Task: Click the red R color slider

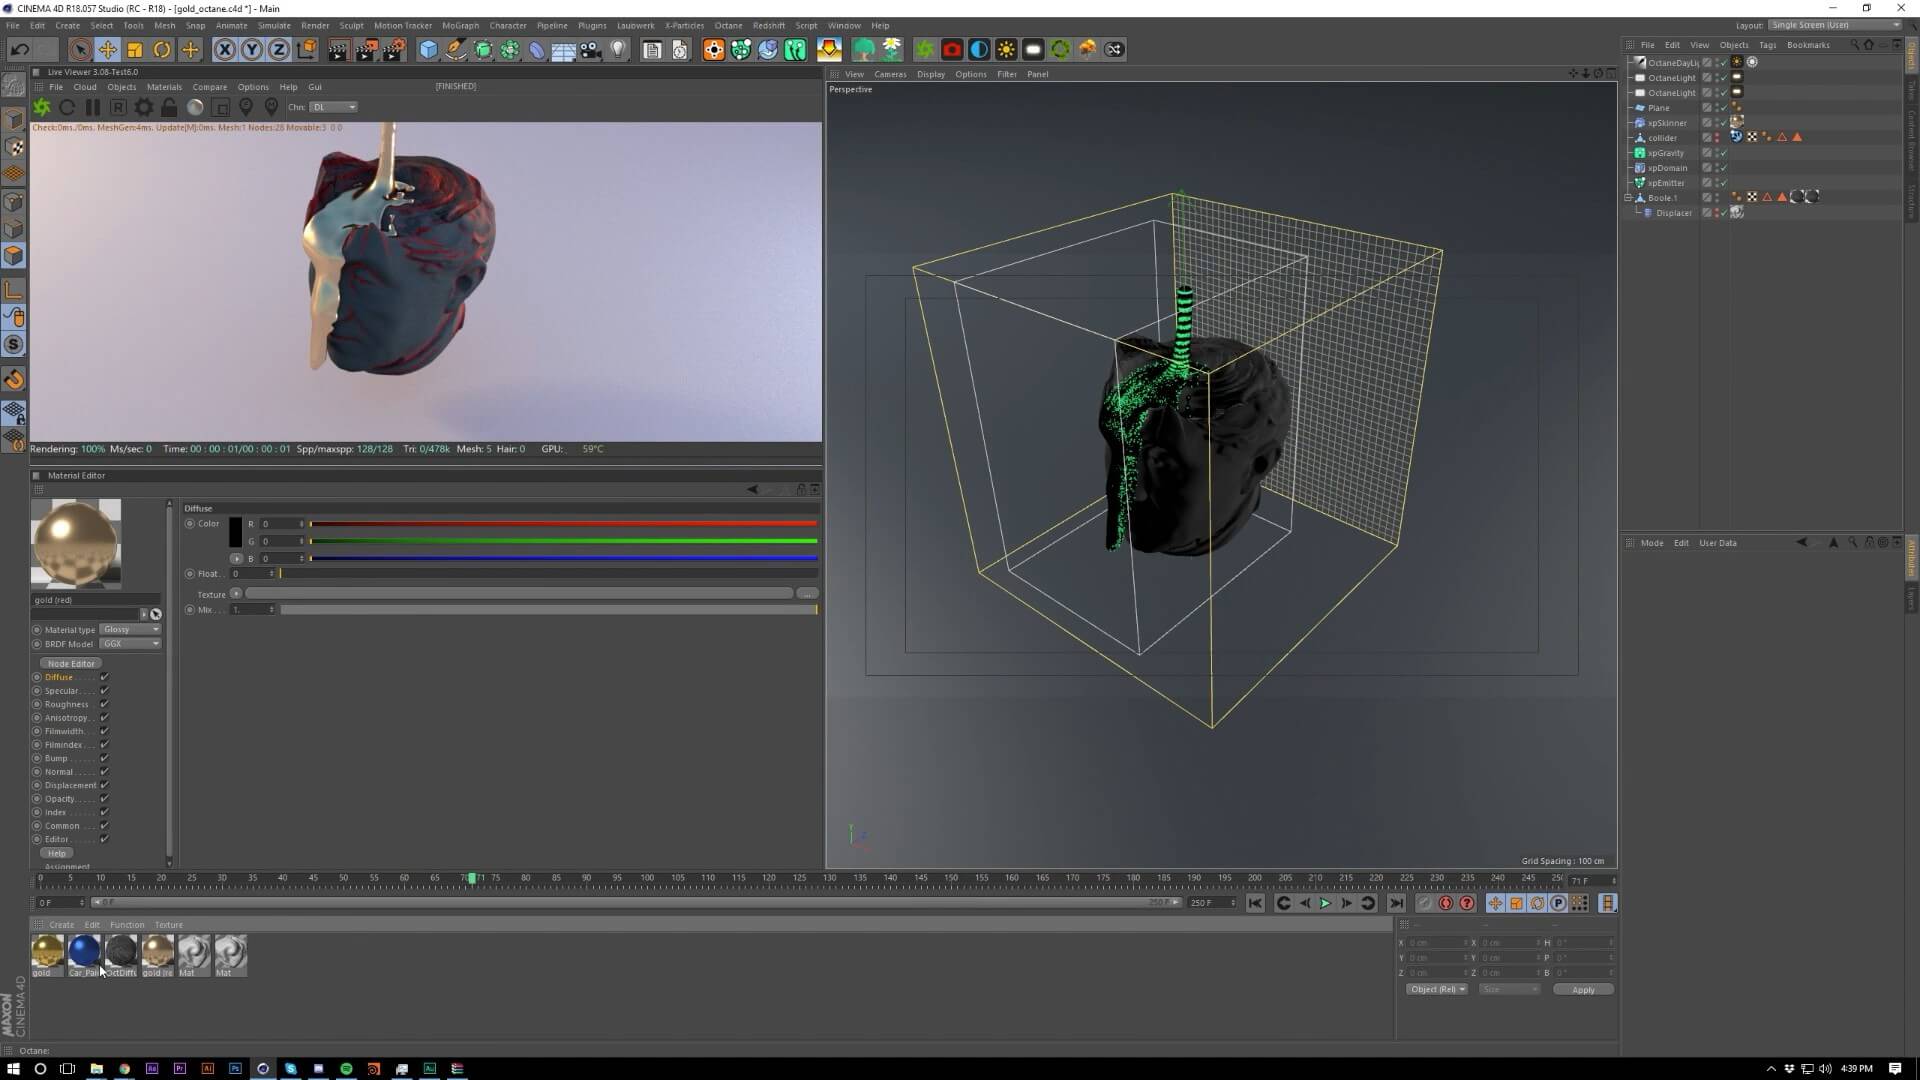Action: point(563,524)
